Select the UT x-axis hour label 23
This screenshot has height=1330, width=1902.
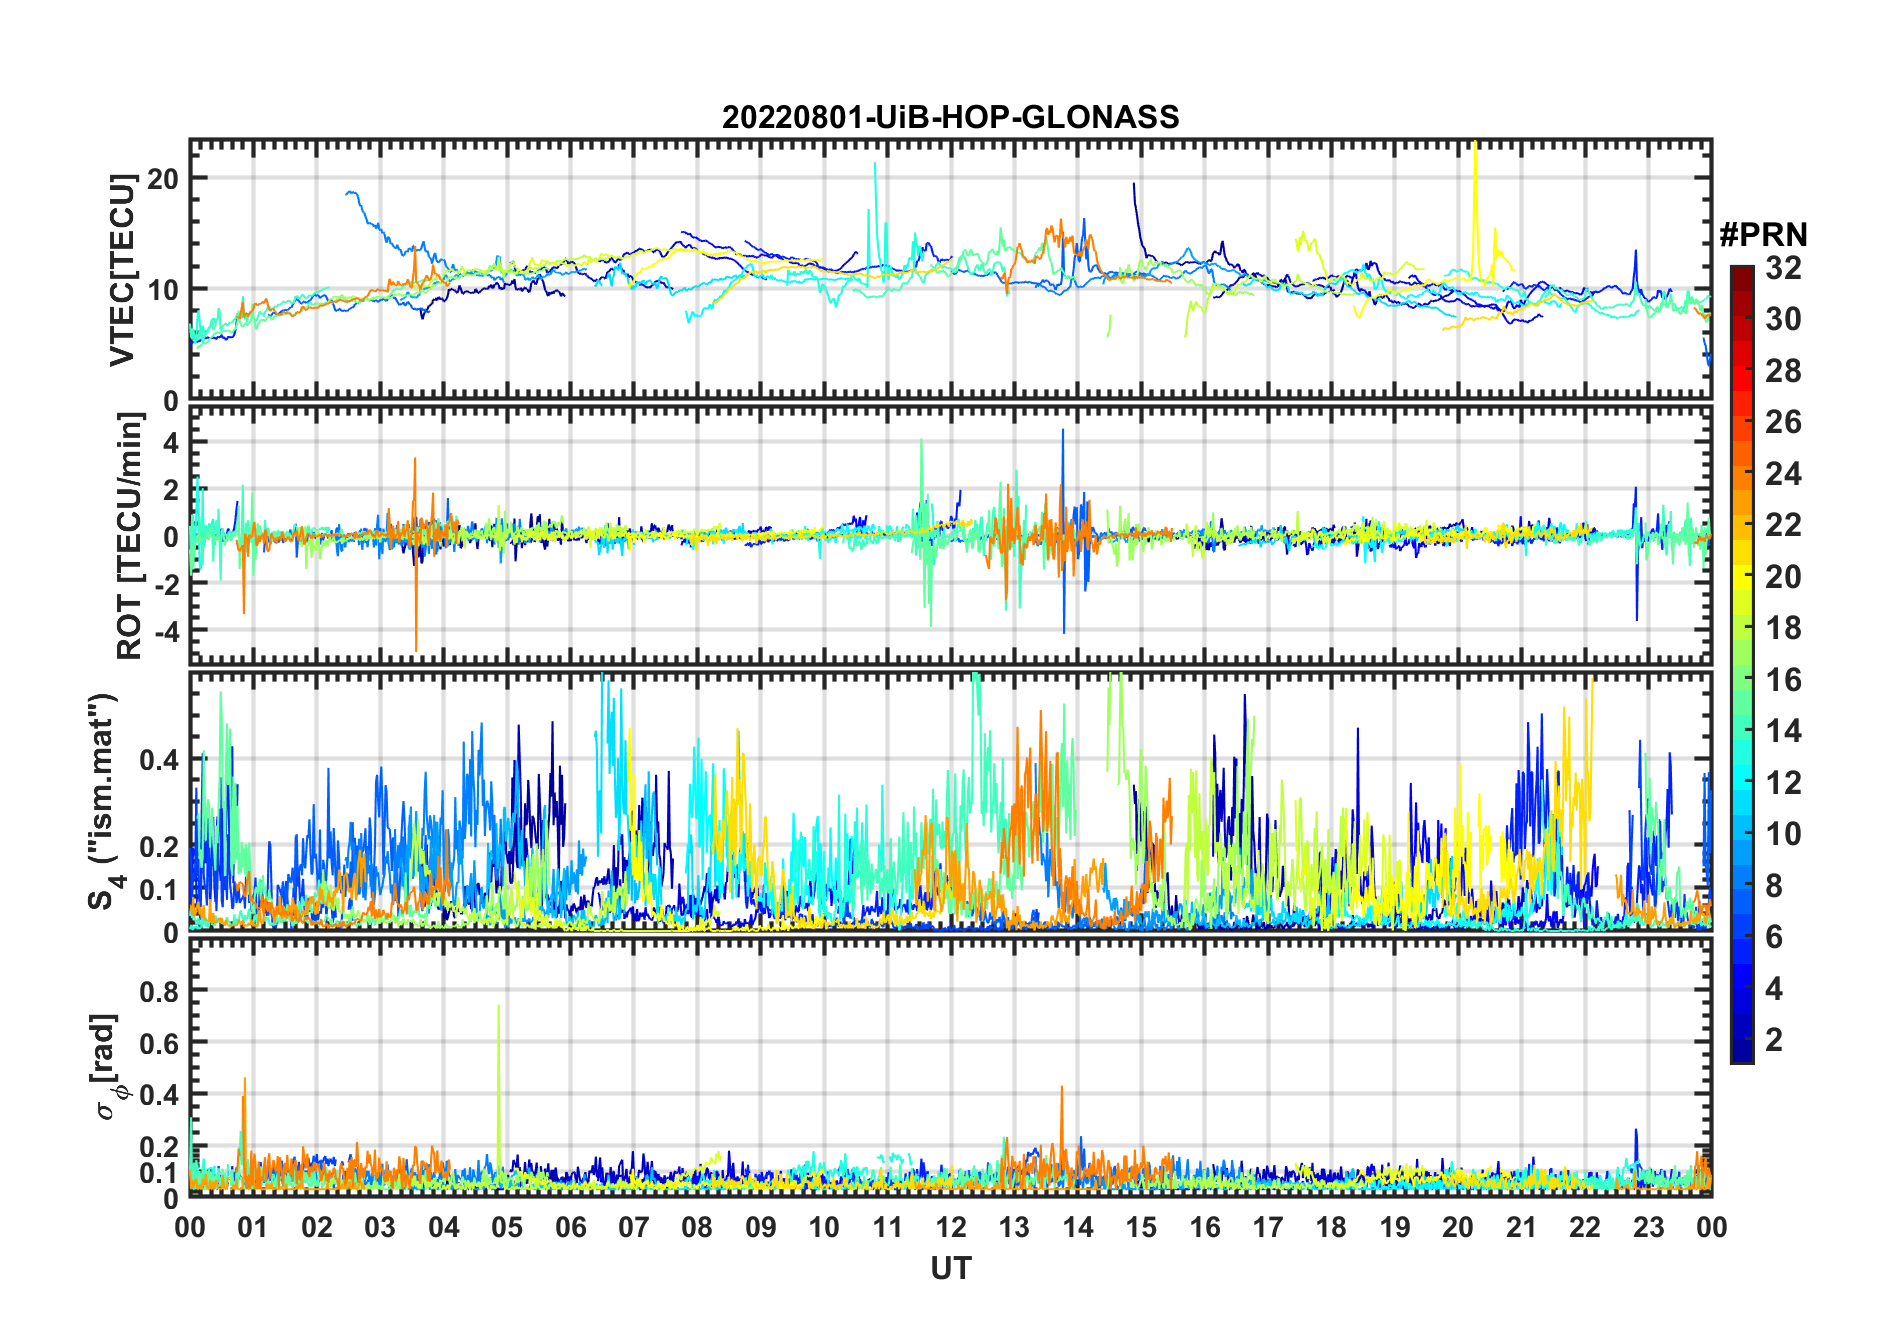(1649, 1227)
